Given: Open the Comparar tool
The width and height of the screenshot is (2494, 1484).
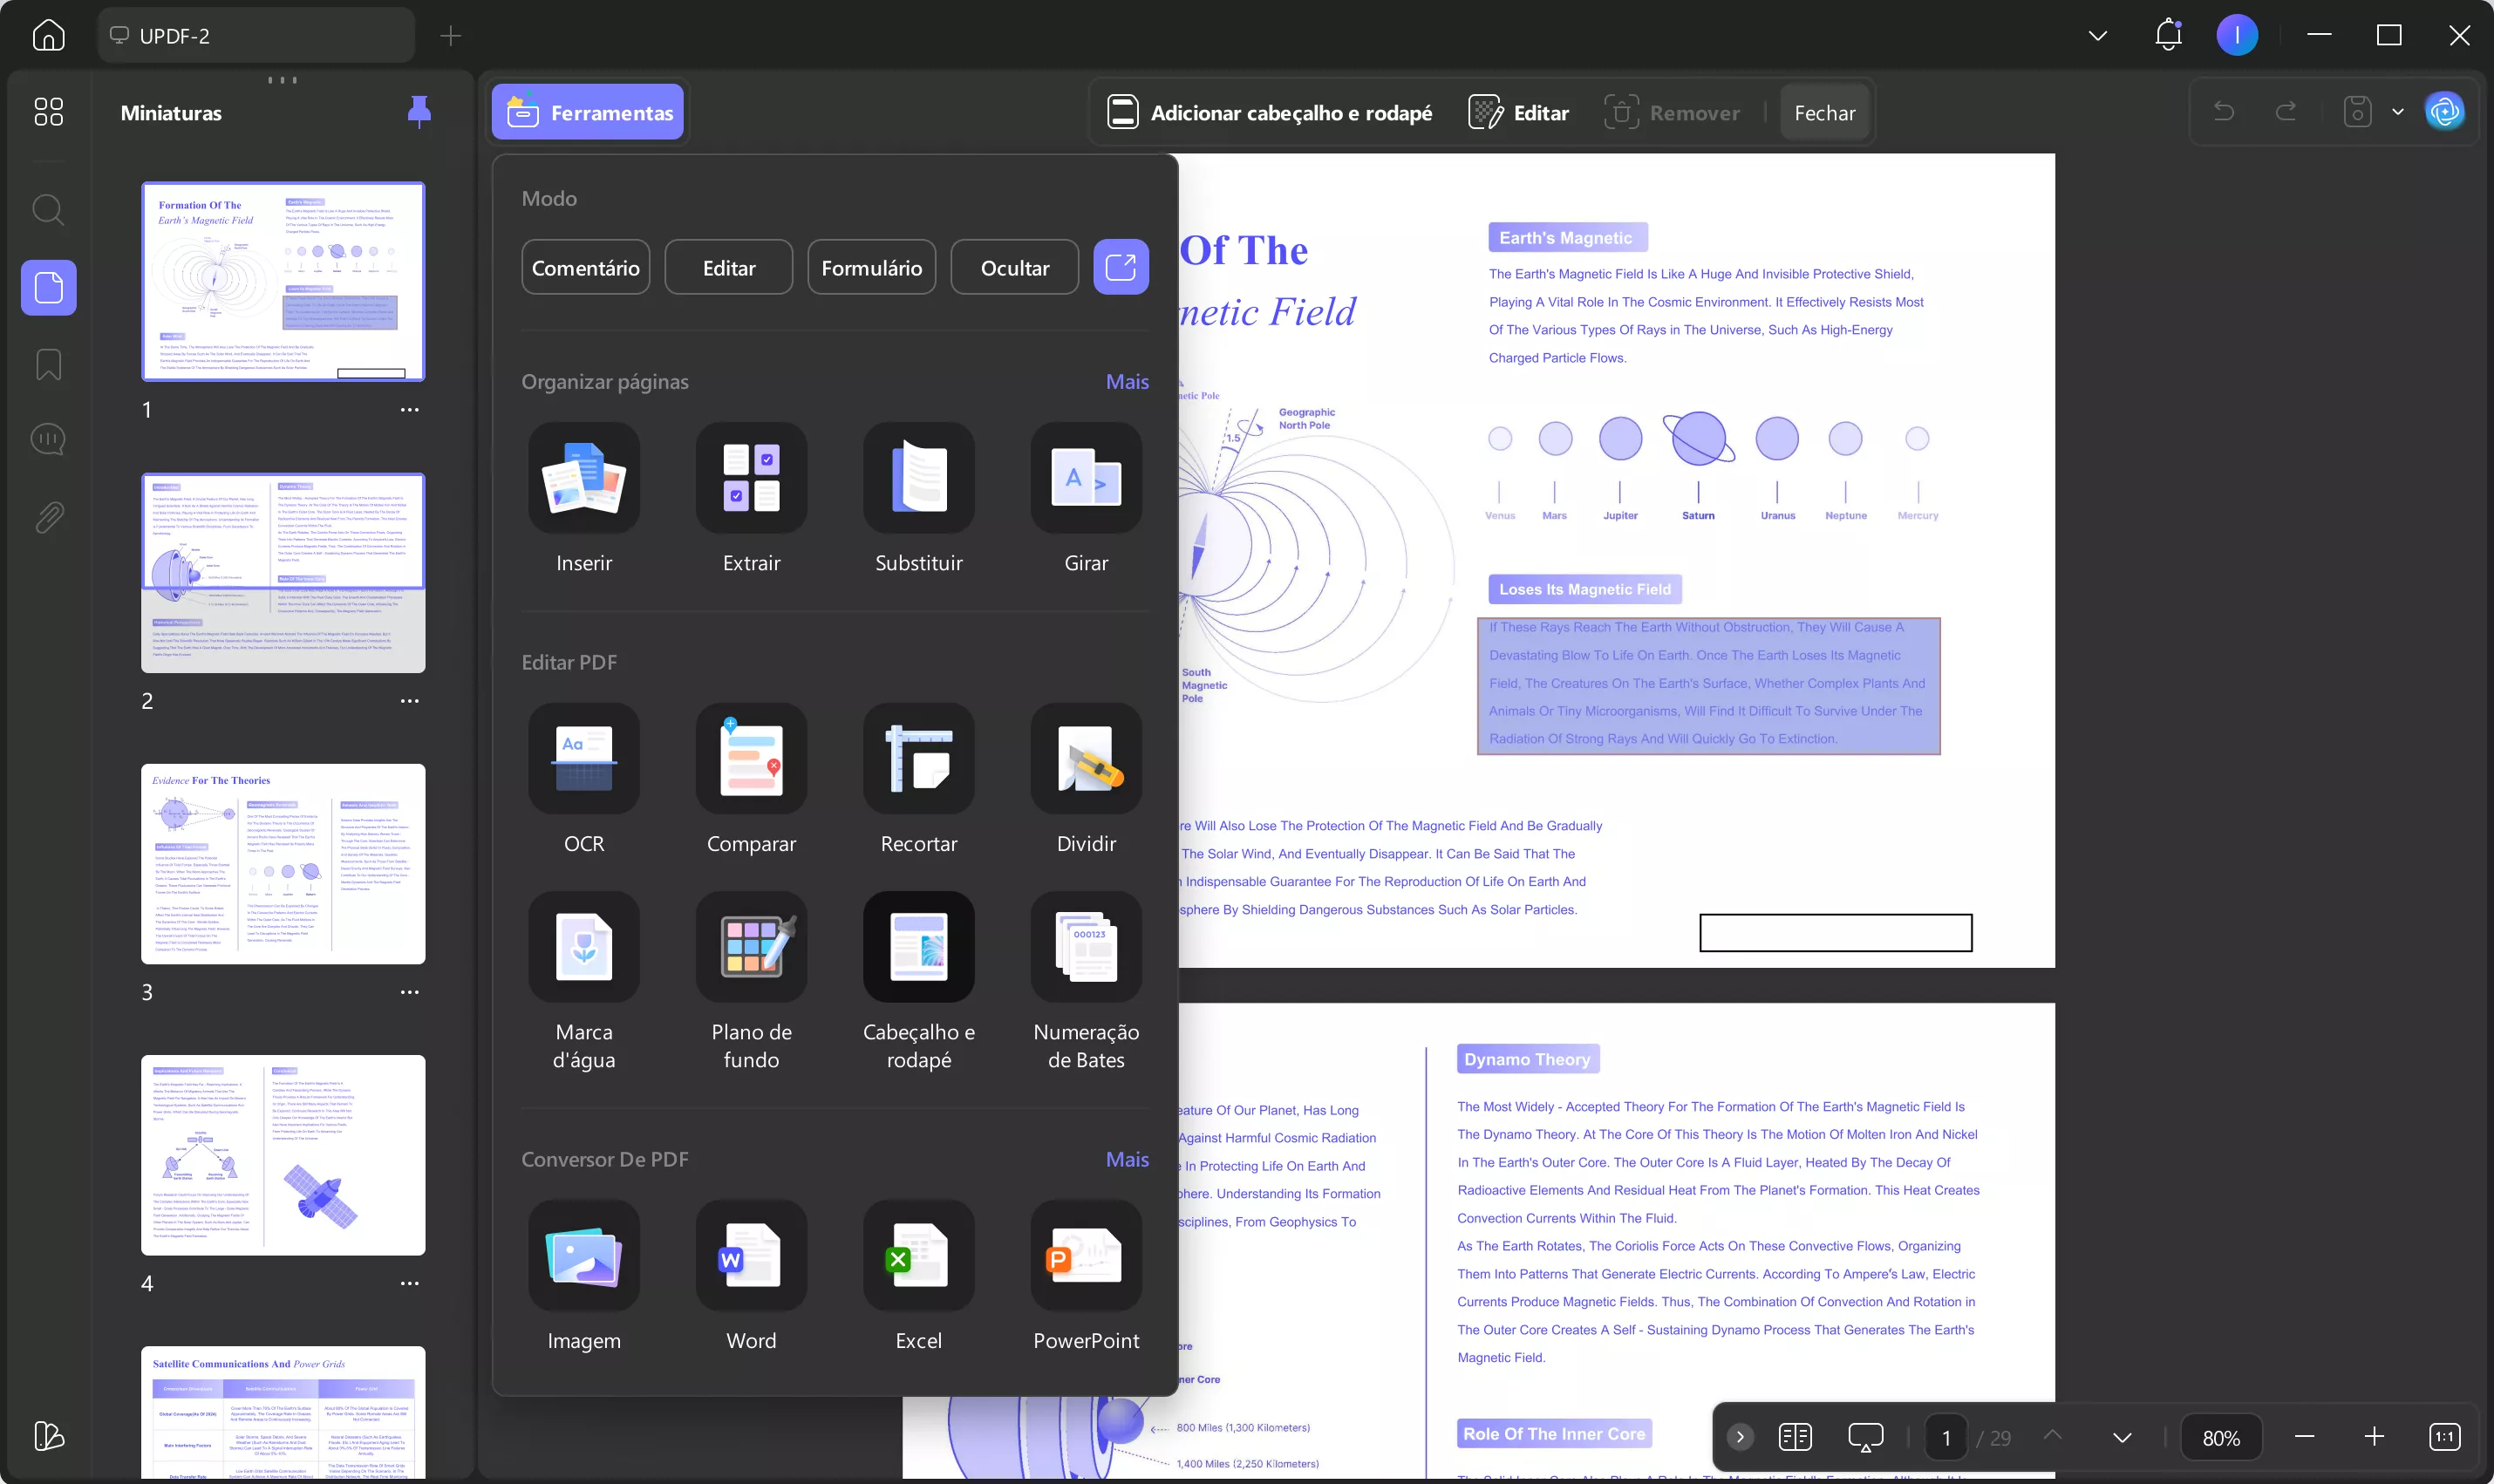Looking at the screenshot, I should click(751, 759).
